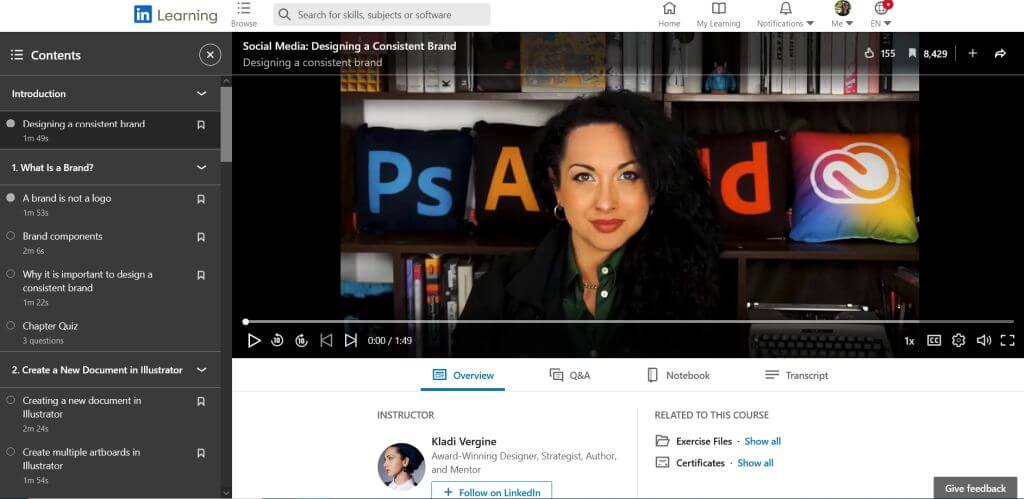Like the course with thumbs-up icon
This screenshot has height=499, width=1024.
coord(869,54)
